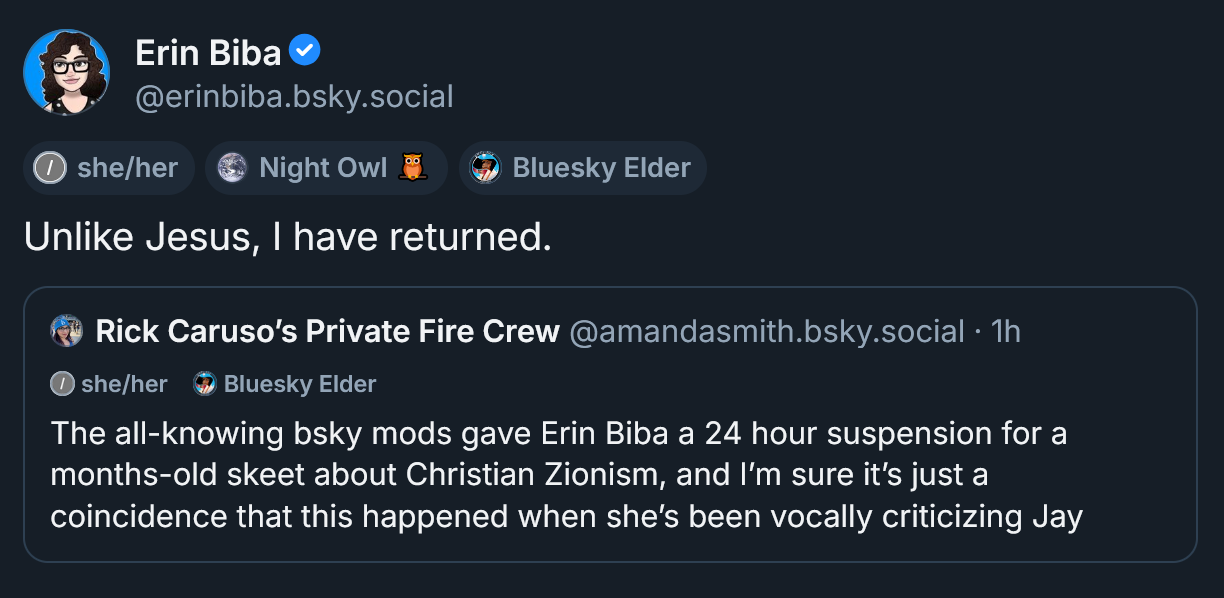Screen dimensions: 1224x598
Task: Click the quoted post author's small avatar
Action: pyautogui.click(x=66, y=331)
